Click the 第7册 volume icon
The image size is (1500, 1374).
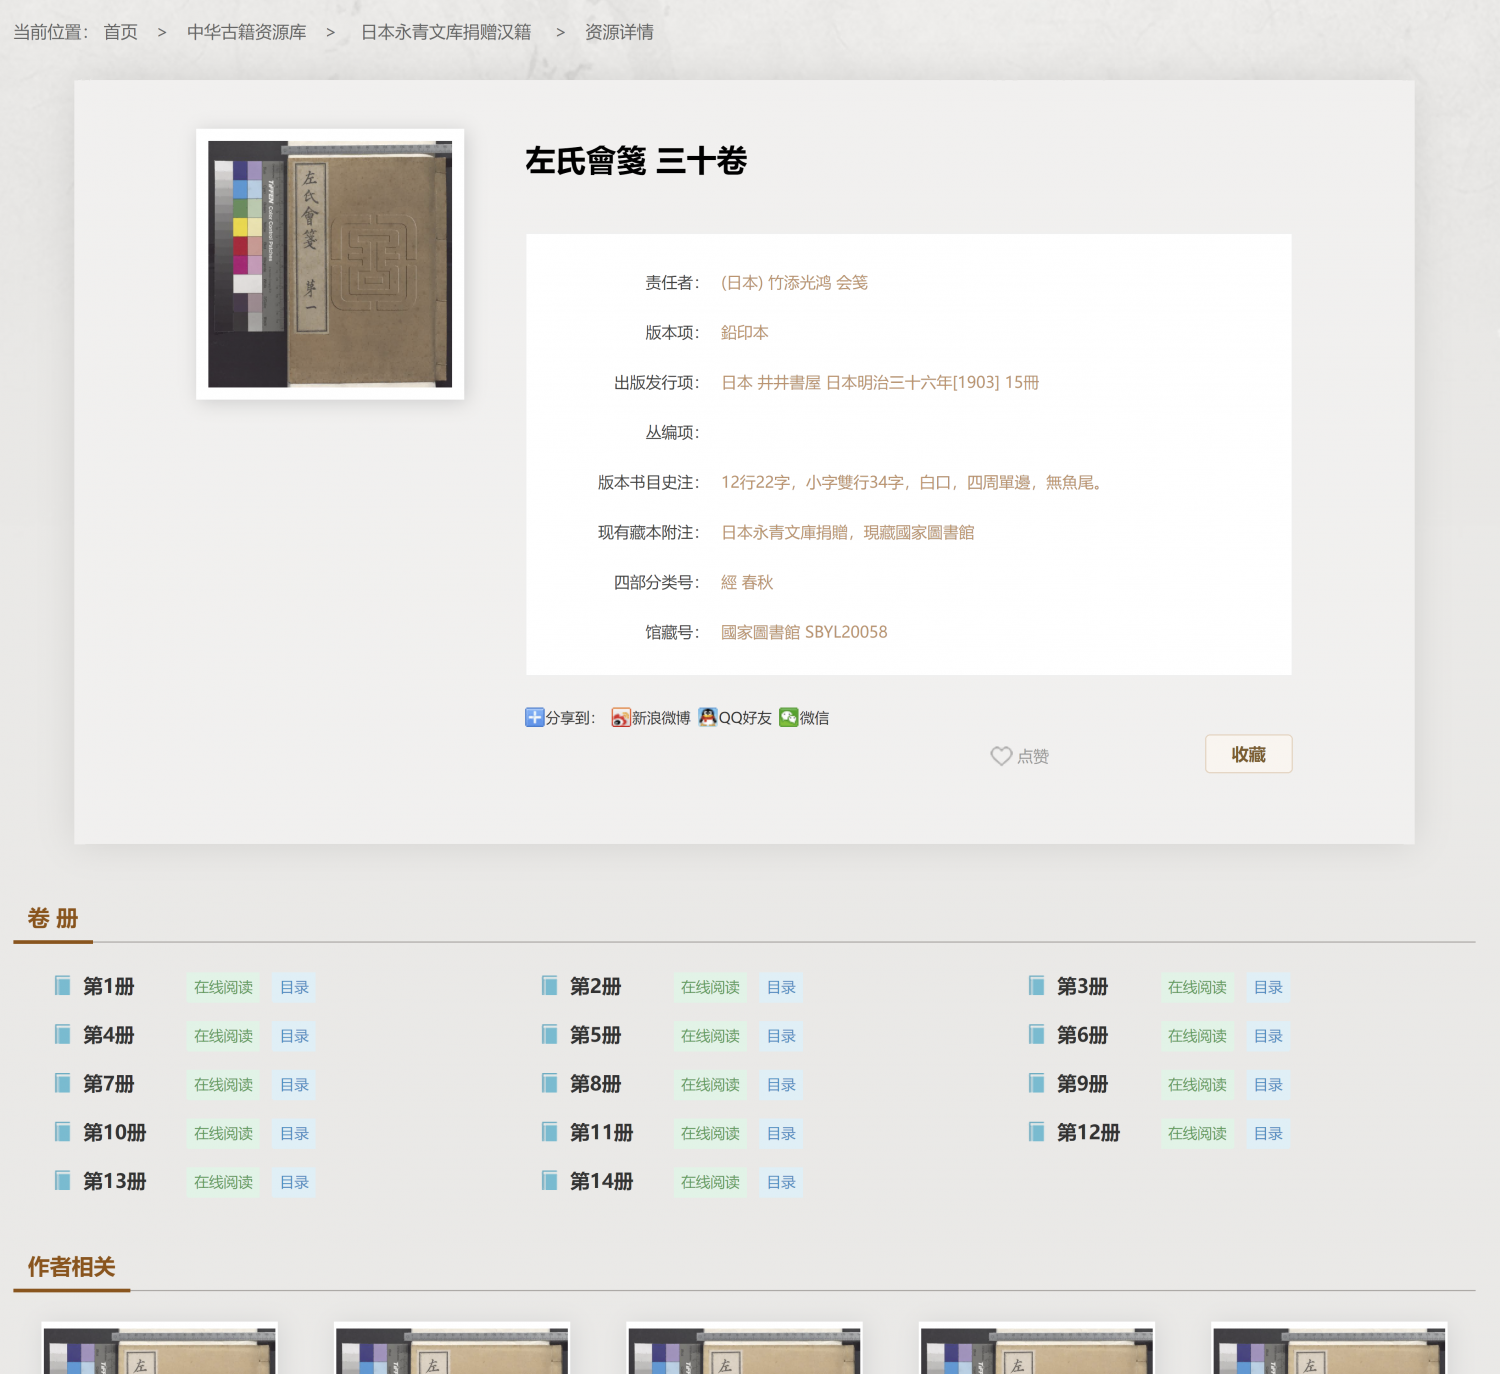[x=61, y=1083]
